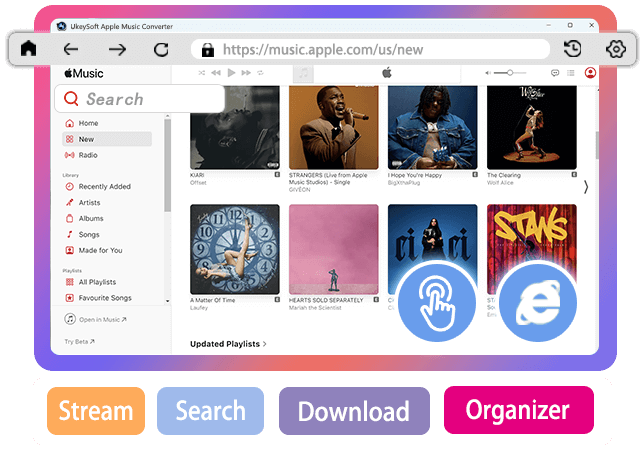Open the playing next queue list icon

point(571,73)
